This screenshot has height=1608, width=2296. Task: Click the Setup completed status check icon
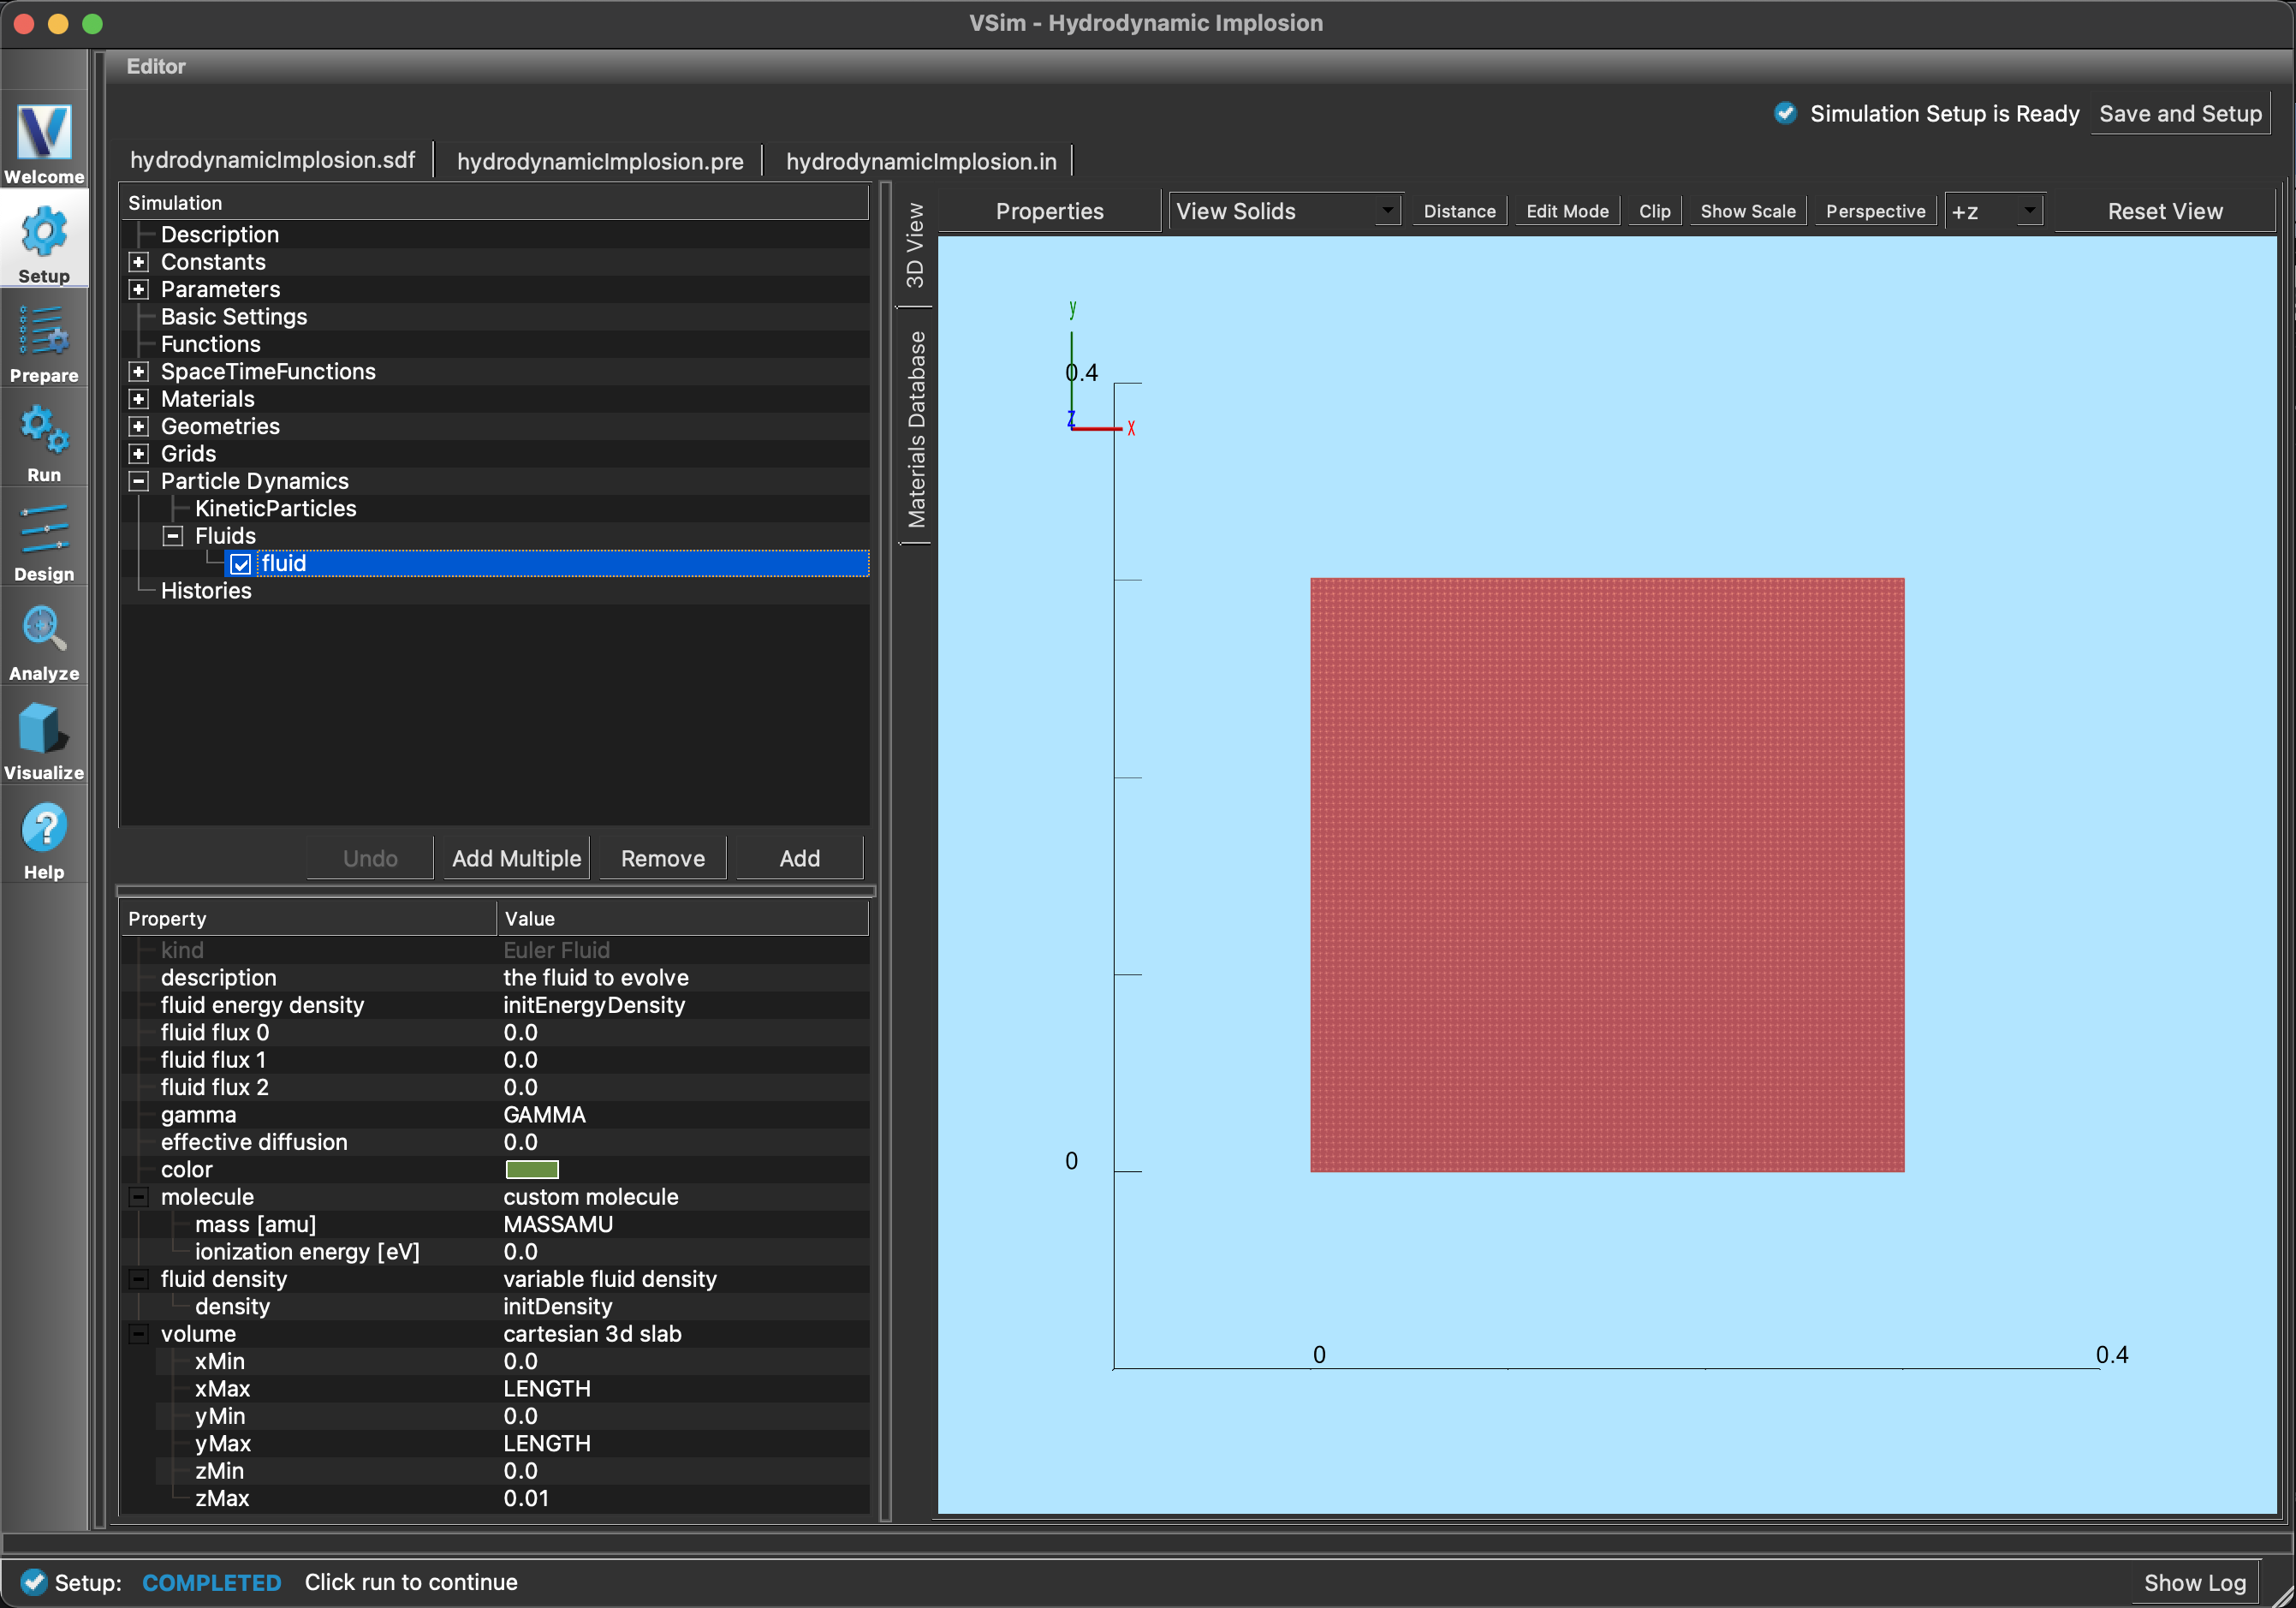(34, 1581)
